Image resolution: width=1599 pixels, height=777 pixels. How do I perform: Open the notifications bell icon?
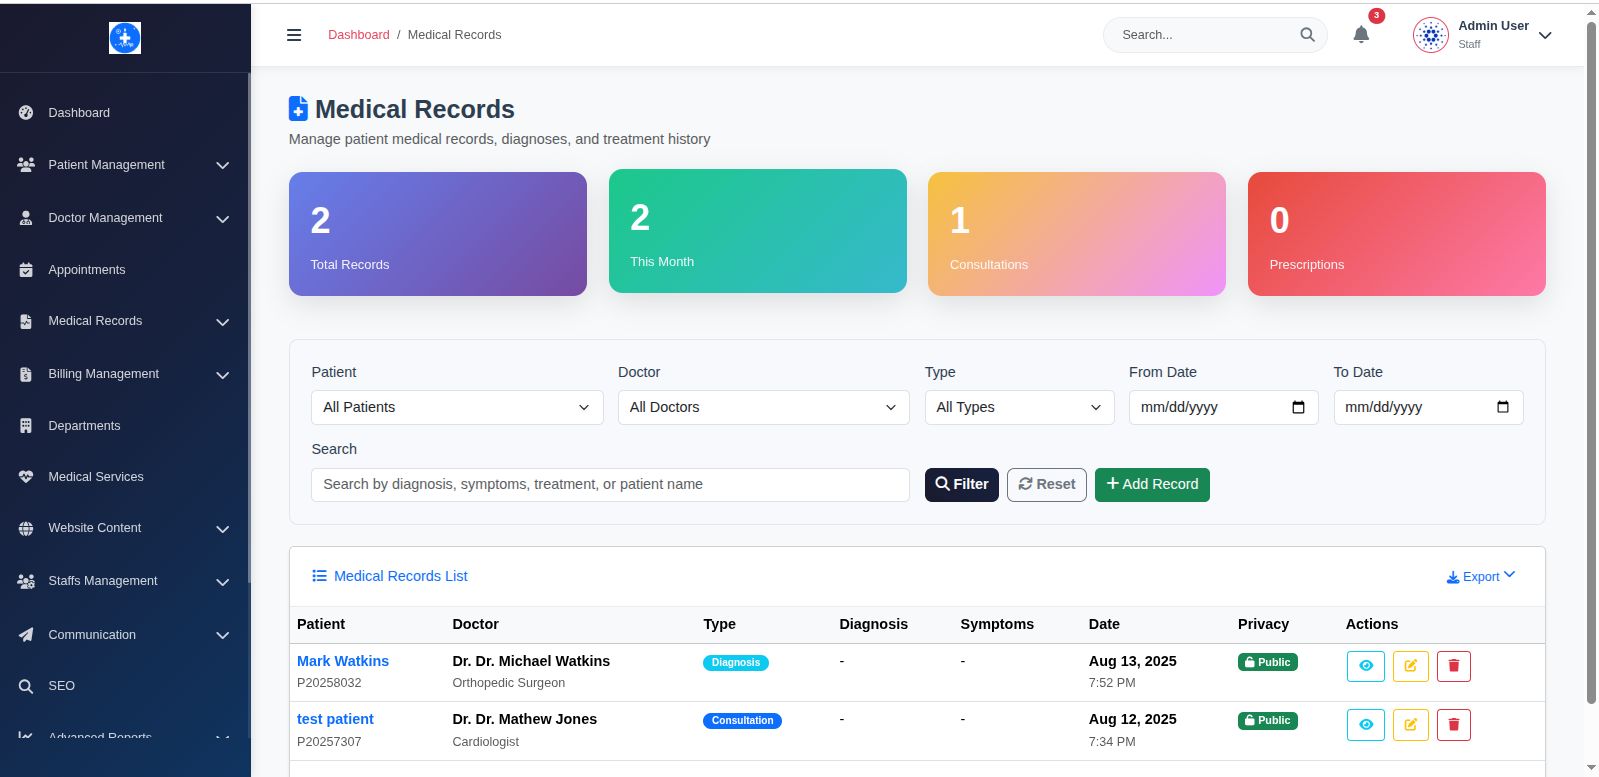pos(1361,35)
